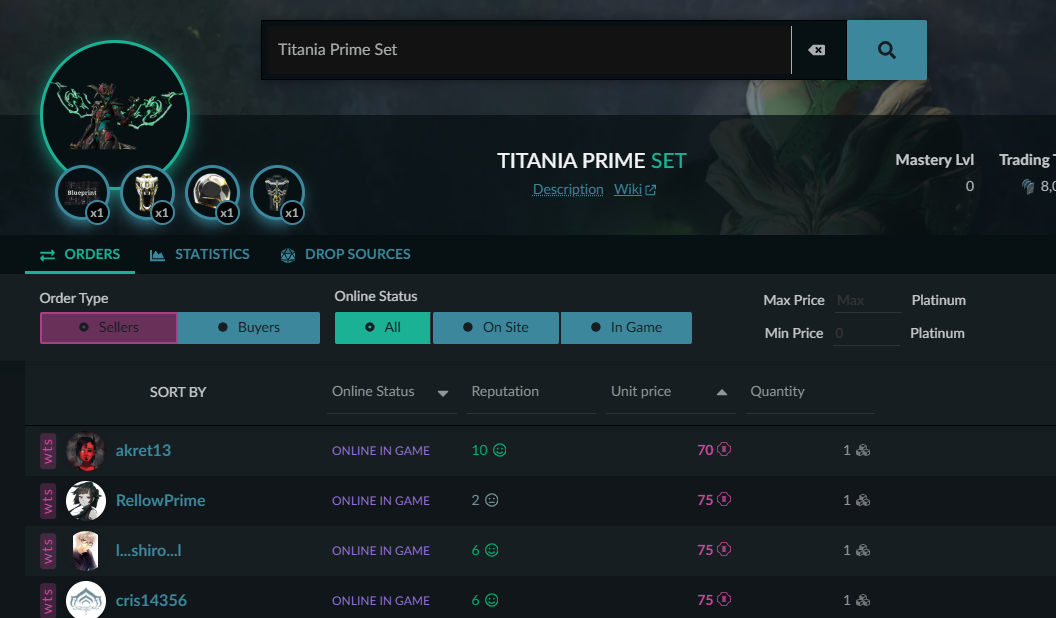Set online status filter to All
This screenshot has width=1056, height=618.
point(383,328)
